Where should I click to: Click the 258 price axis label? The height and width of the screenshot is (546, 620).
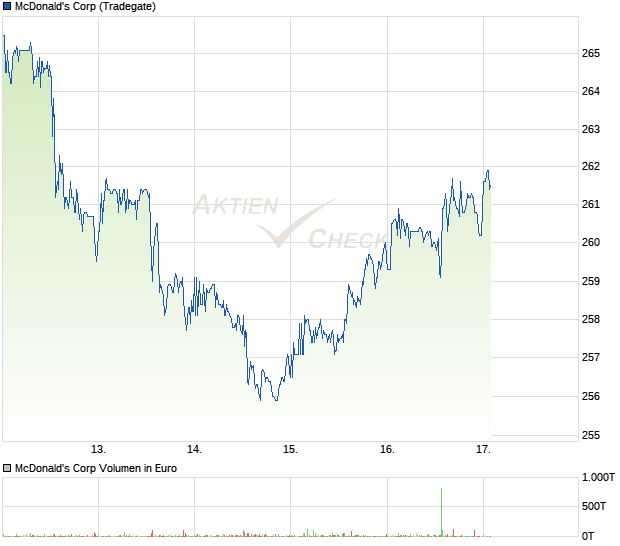coord(591,319)
